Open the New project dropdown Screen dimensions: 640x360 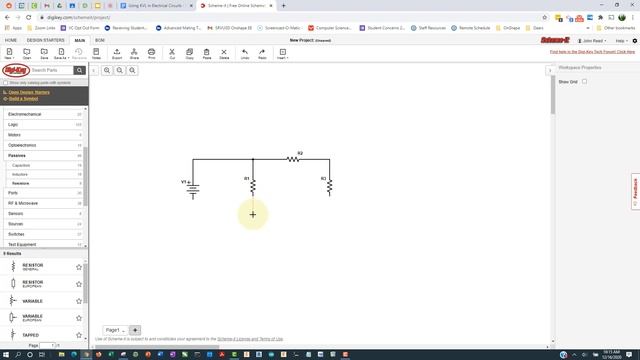click(9, 53)
